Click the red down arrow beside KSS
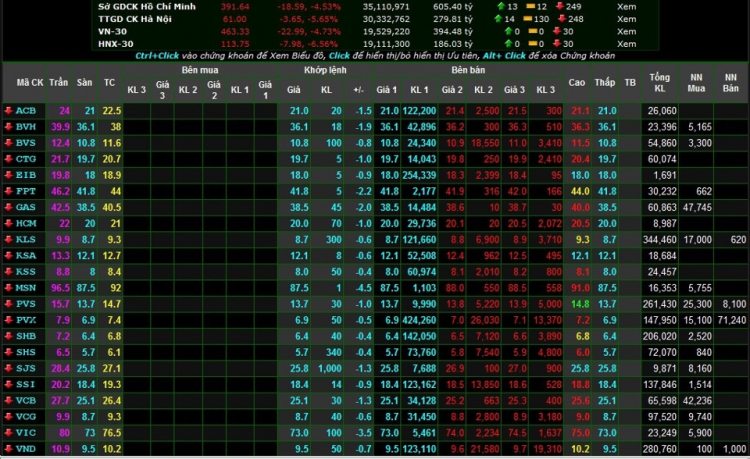This screenshot has height=459, width=750. [9, 272]
